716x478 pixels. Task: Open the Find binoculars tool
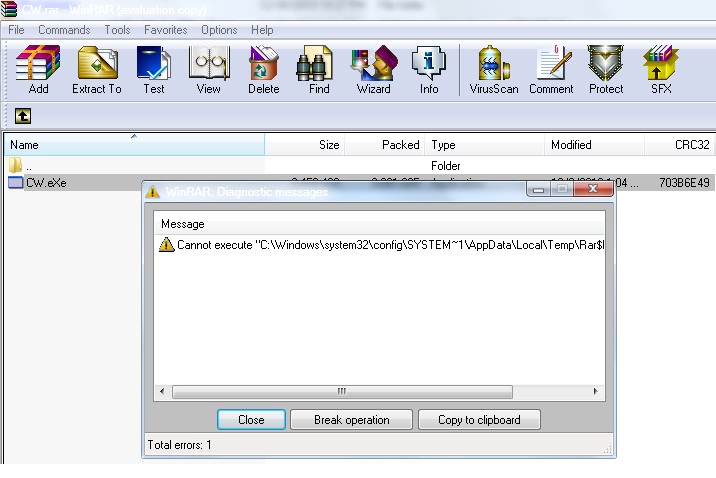pyautogui.click(x=319, y=70)
